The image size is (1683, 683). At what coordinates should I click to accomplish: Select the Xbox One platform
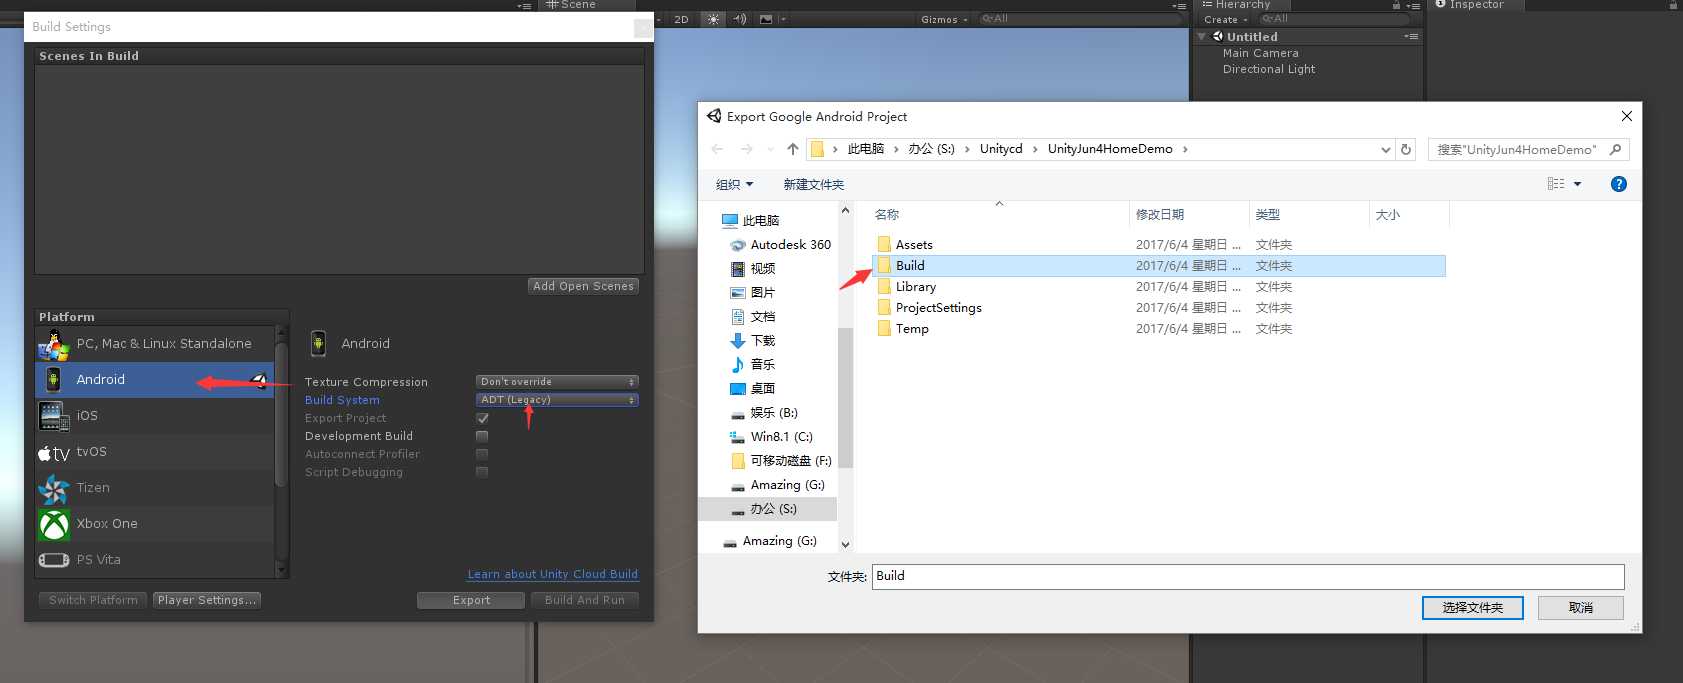(x=155, y=523)
